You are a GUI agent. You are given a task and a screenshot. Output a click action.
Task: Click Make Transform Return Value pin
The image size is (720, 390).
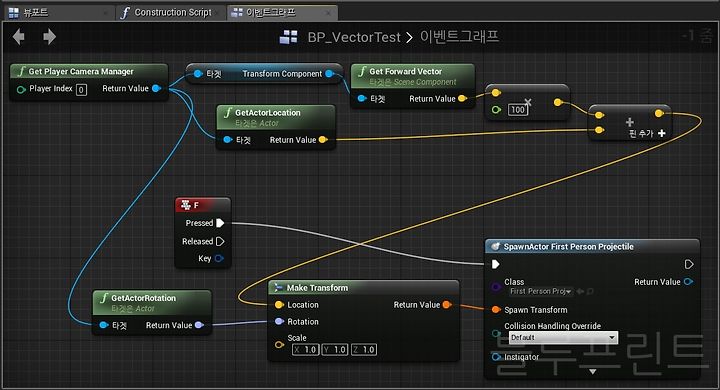pyautogui.click(x=447, y=305)
